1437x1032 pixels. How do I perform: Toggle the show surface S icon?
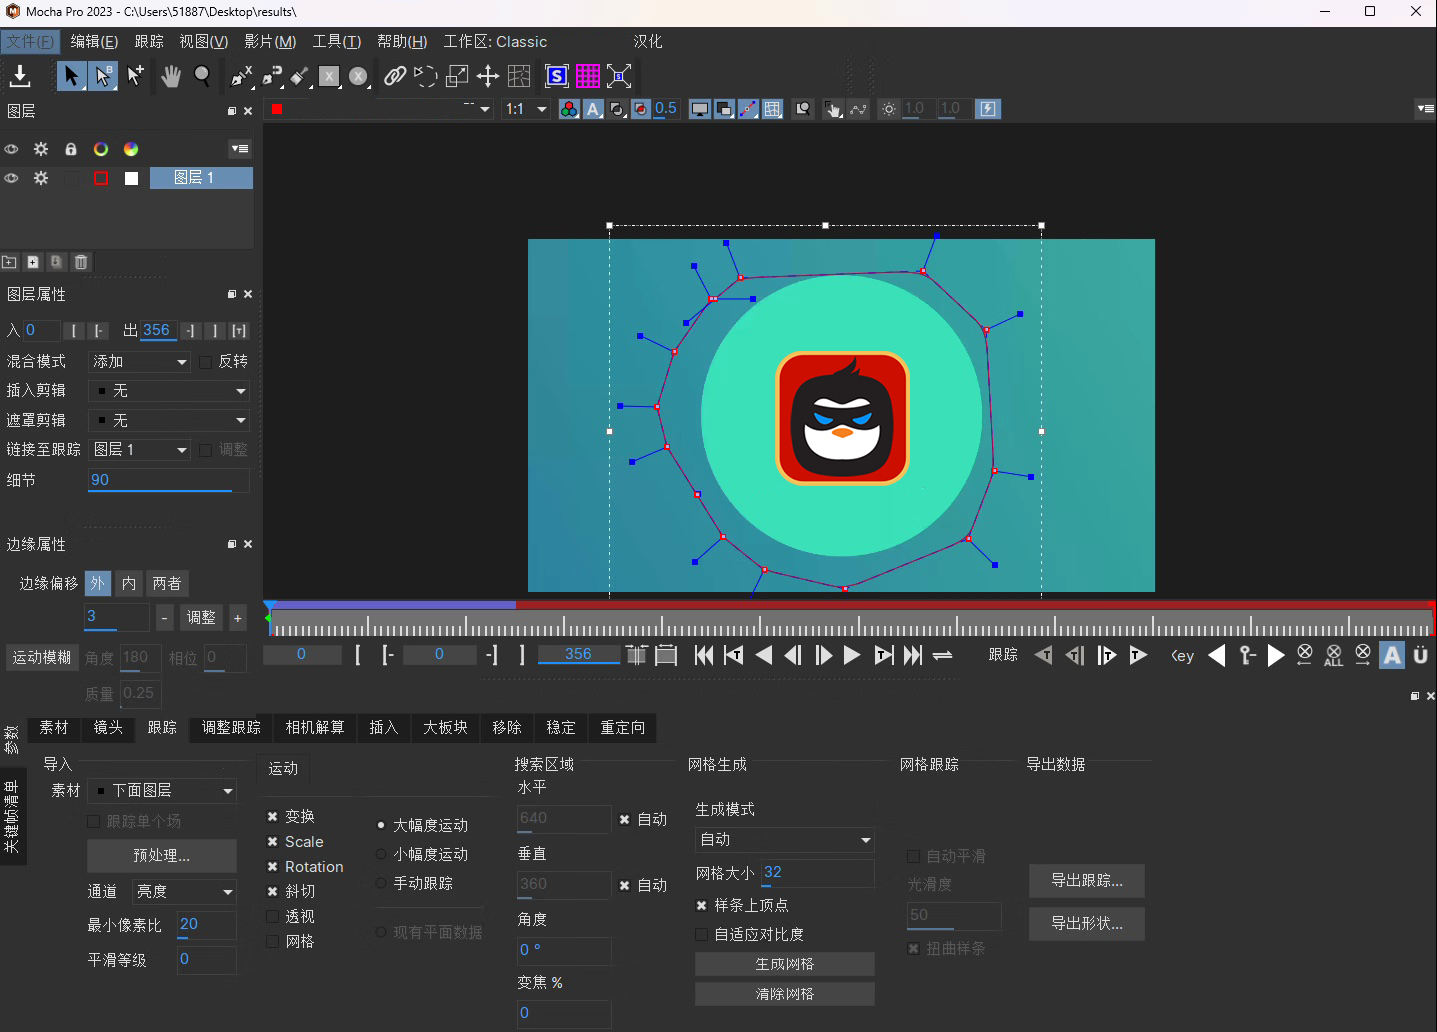pos(557,76)
